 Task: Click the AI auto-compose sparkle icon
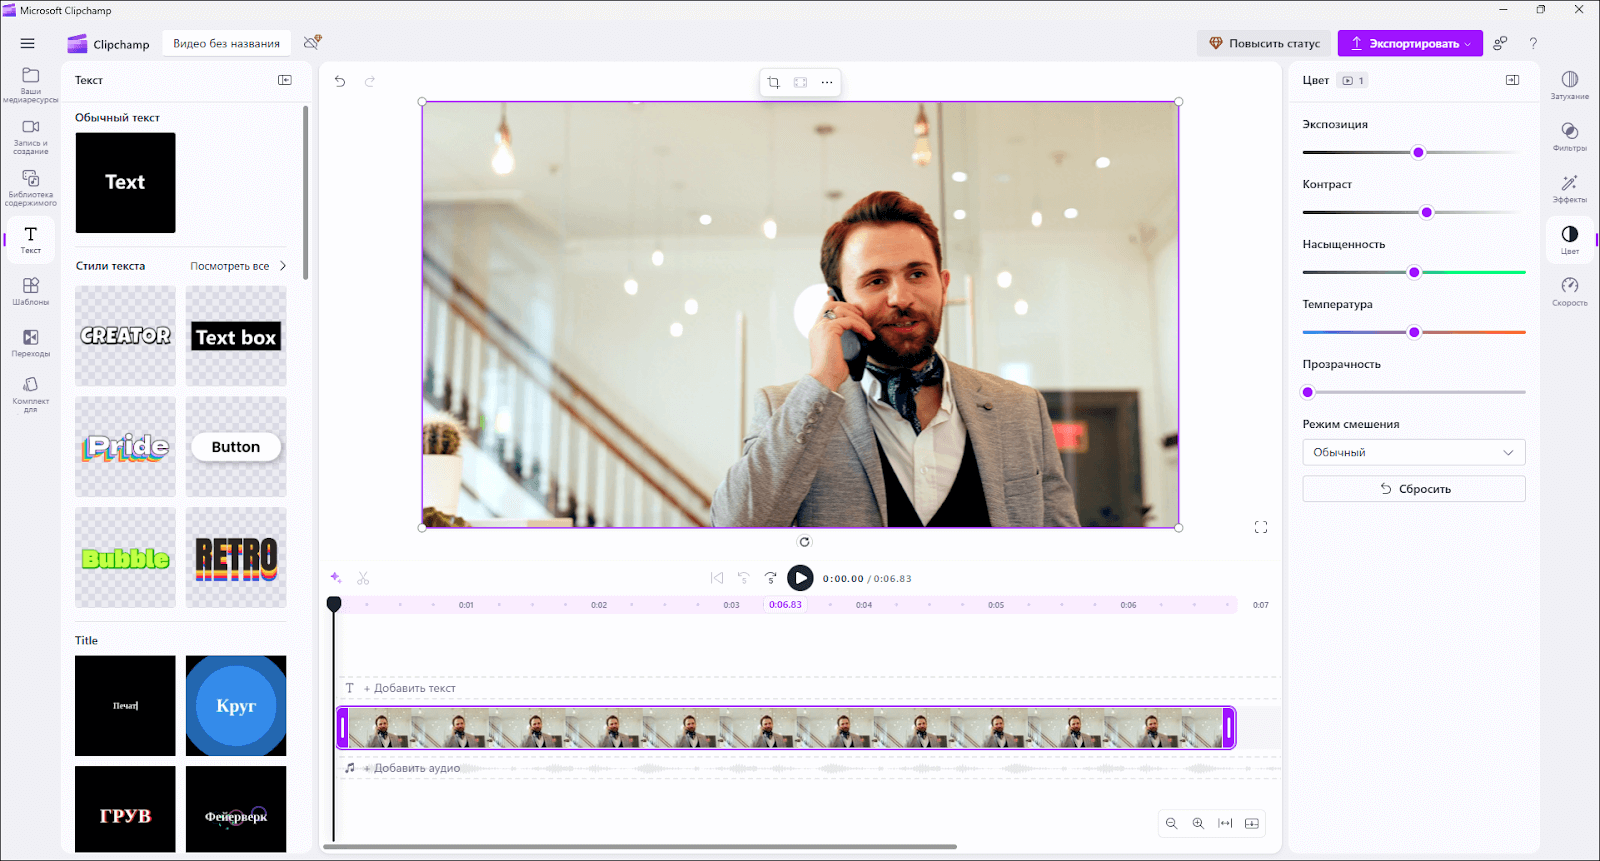(336, 578)
